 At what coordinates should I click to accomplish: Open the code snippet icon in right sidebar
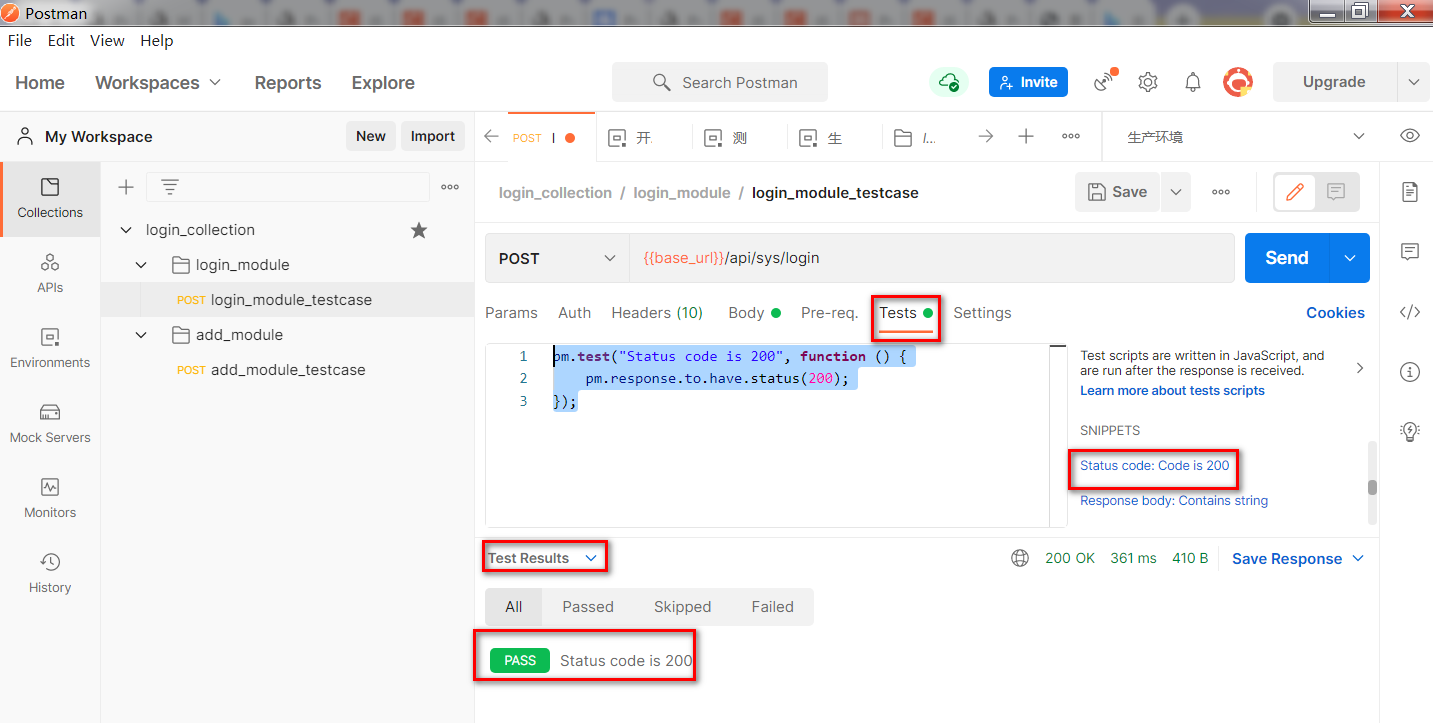click(x=1410, y=312)
